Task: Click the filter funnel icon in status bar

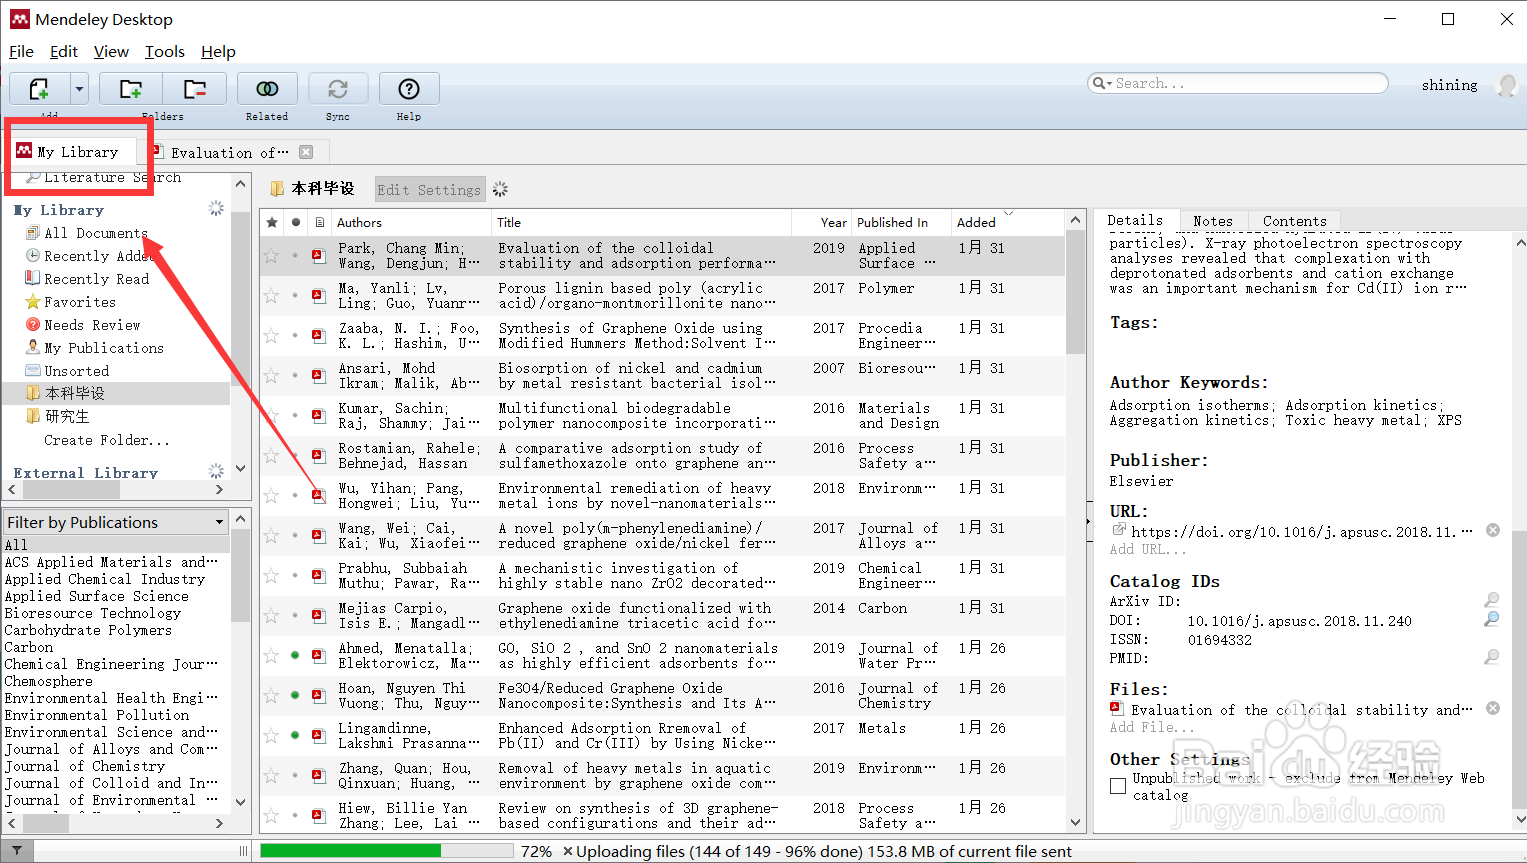Action: tap(17, 851)
